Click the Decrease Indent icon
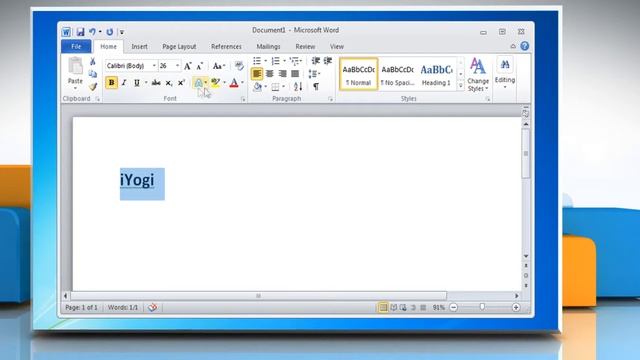Image resolution: width=640 pixels, height=360 pixels. [316, 61]
